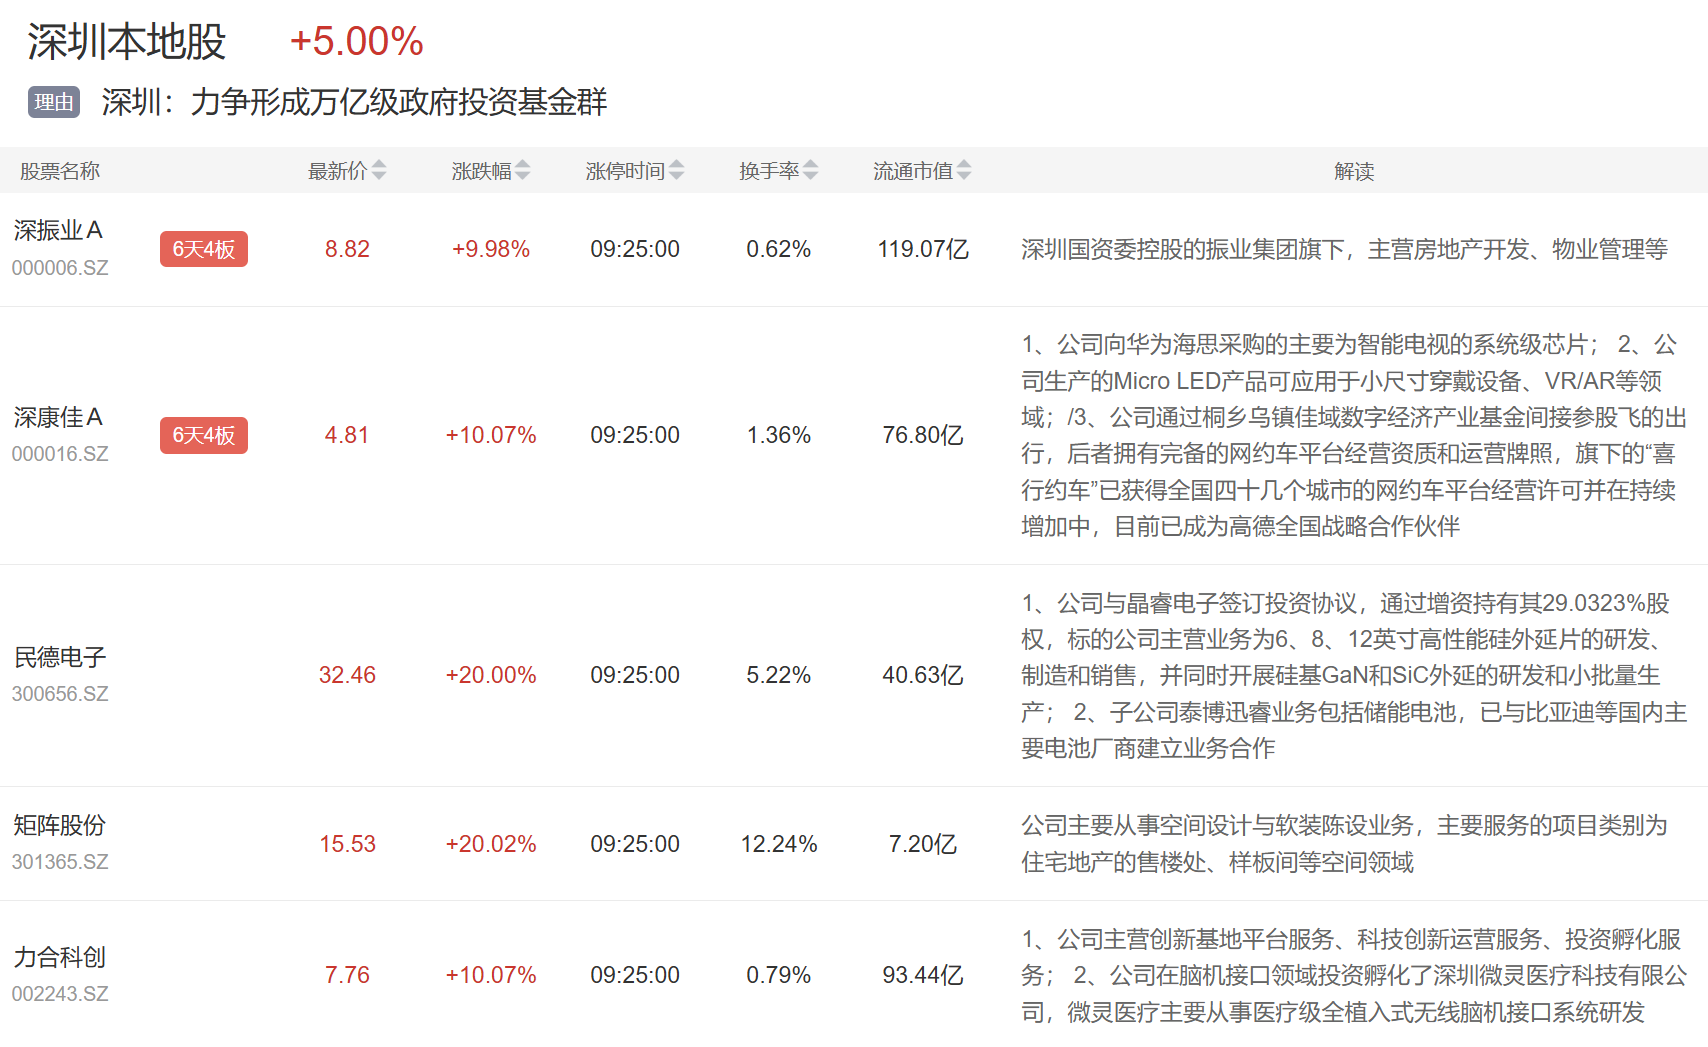
Task: Click the 深圳本地股 sector title
Action: [x=127, y=42]
